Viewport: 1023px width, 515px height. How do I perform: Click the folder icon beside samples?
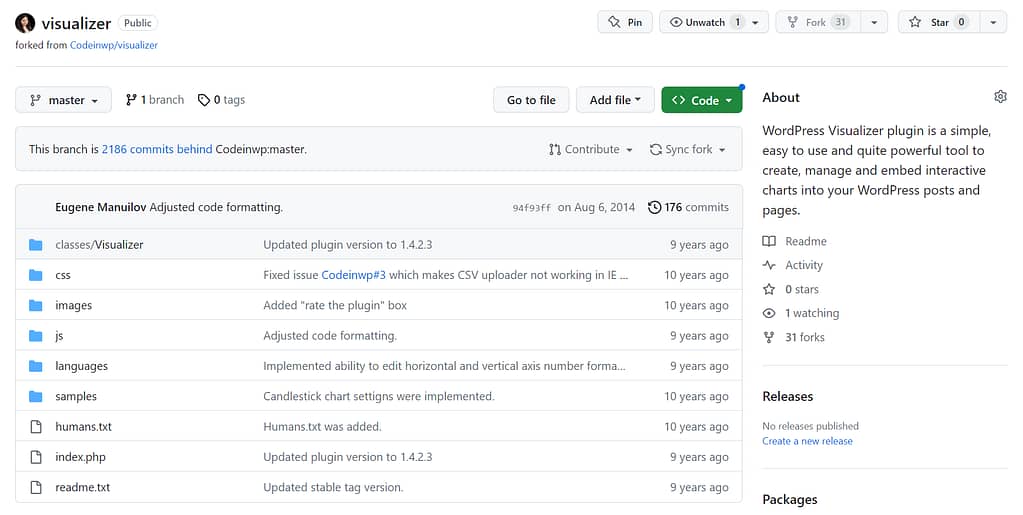pos(36,396)
